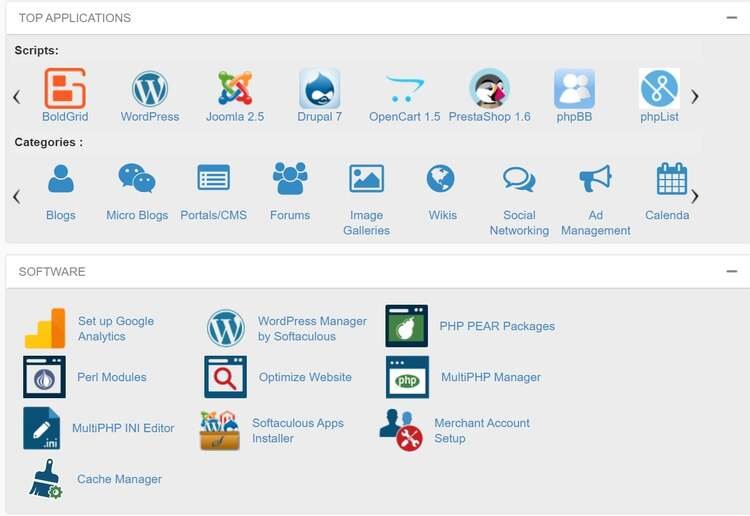Open WordPress Manager by Softaculous link
This screenshot has height=516, width=750.
tap(312, 329)
